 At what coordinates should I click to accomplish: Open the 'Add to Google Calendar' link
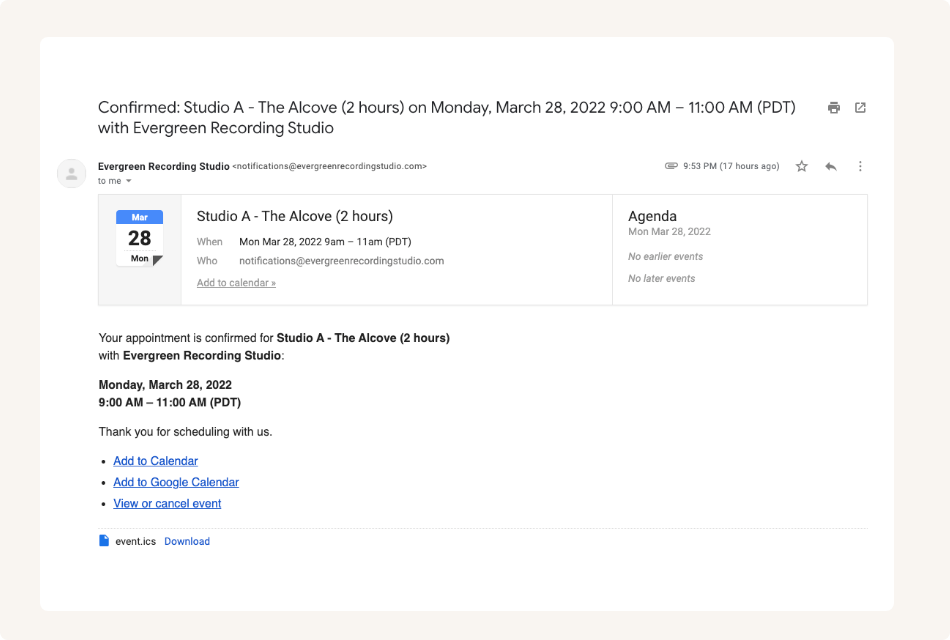[176, 482]
